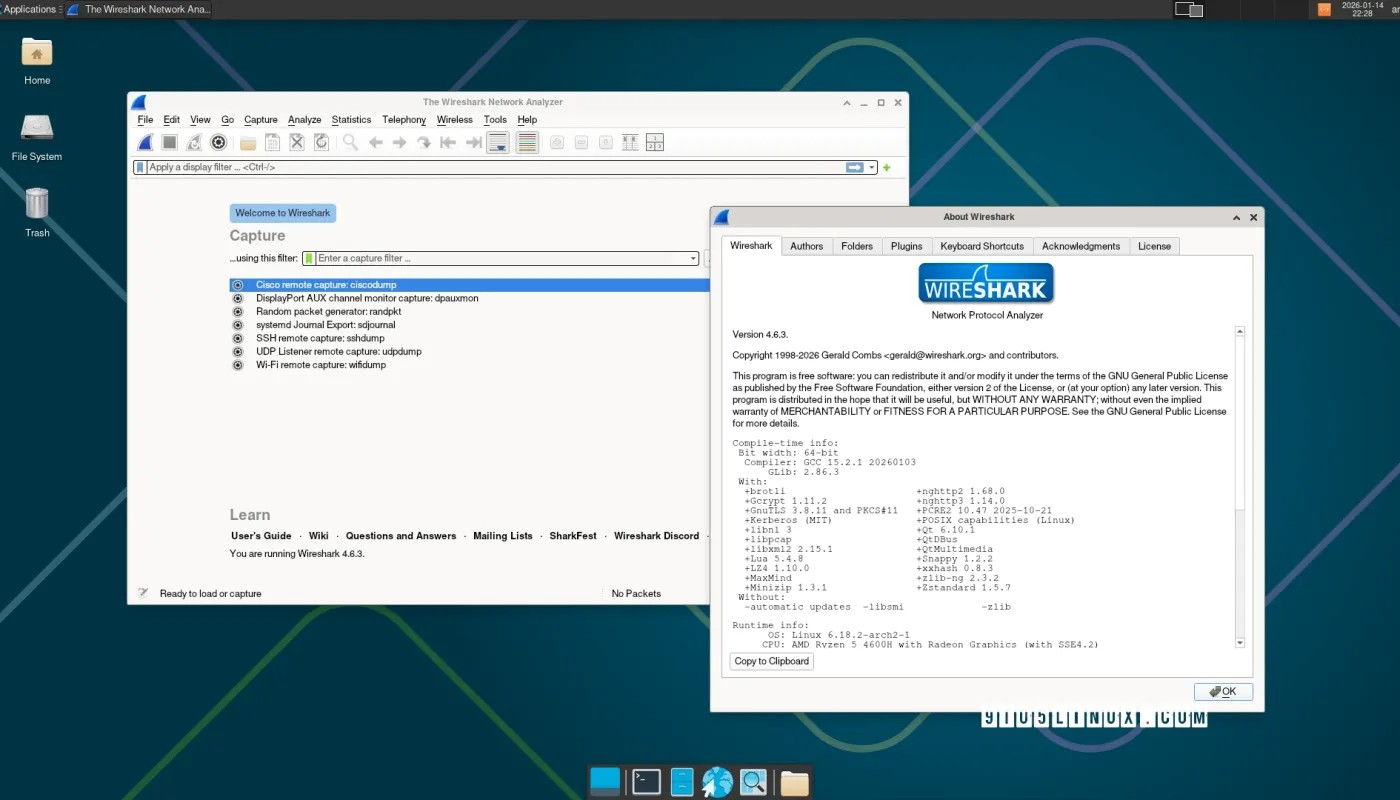This screenshot has width=1400, height=800.
Task: Open the capture filter dropdown arrow
Action: [695, 258]
